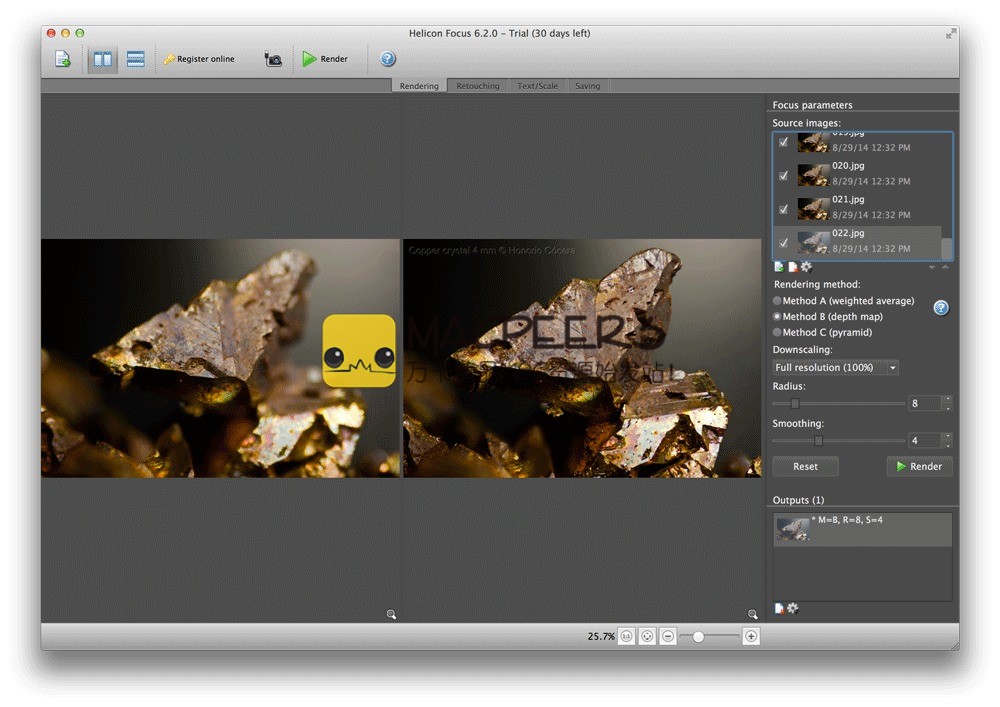Open the Downscaling resolution dropdown
Screen dimensions: 1000x707
click(836, 368)
